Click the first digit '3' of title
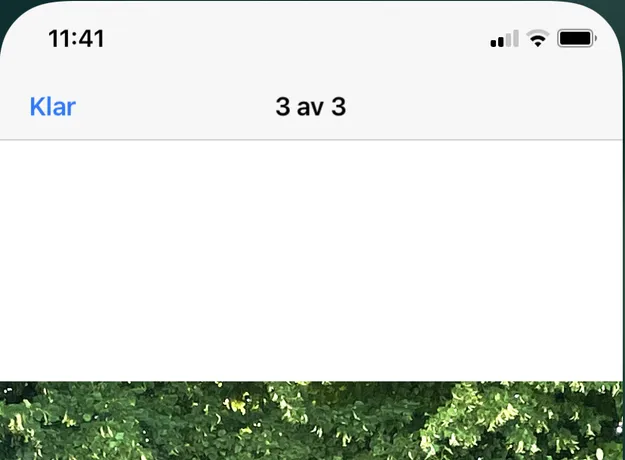Viewport: 625px width, 460px height. pyautogui.click(x=283, y=106)
